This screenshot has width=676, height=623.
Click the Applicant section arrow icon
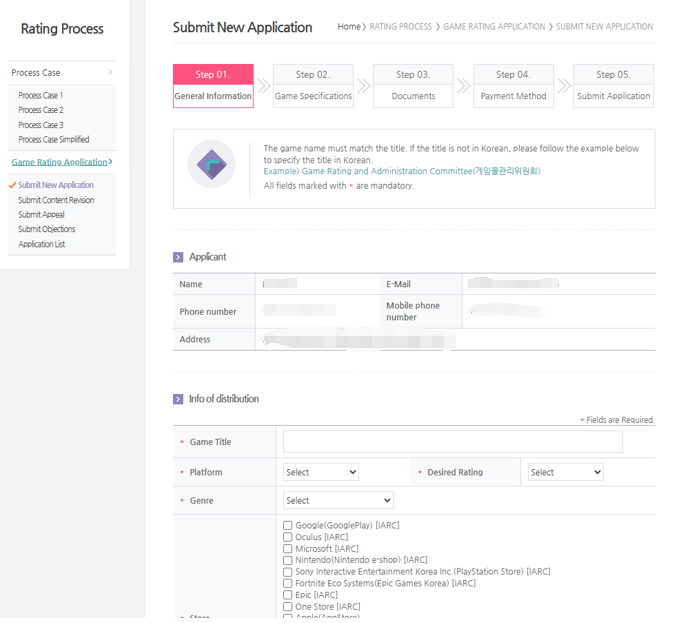click(178, 257)
